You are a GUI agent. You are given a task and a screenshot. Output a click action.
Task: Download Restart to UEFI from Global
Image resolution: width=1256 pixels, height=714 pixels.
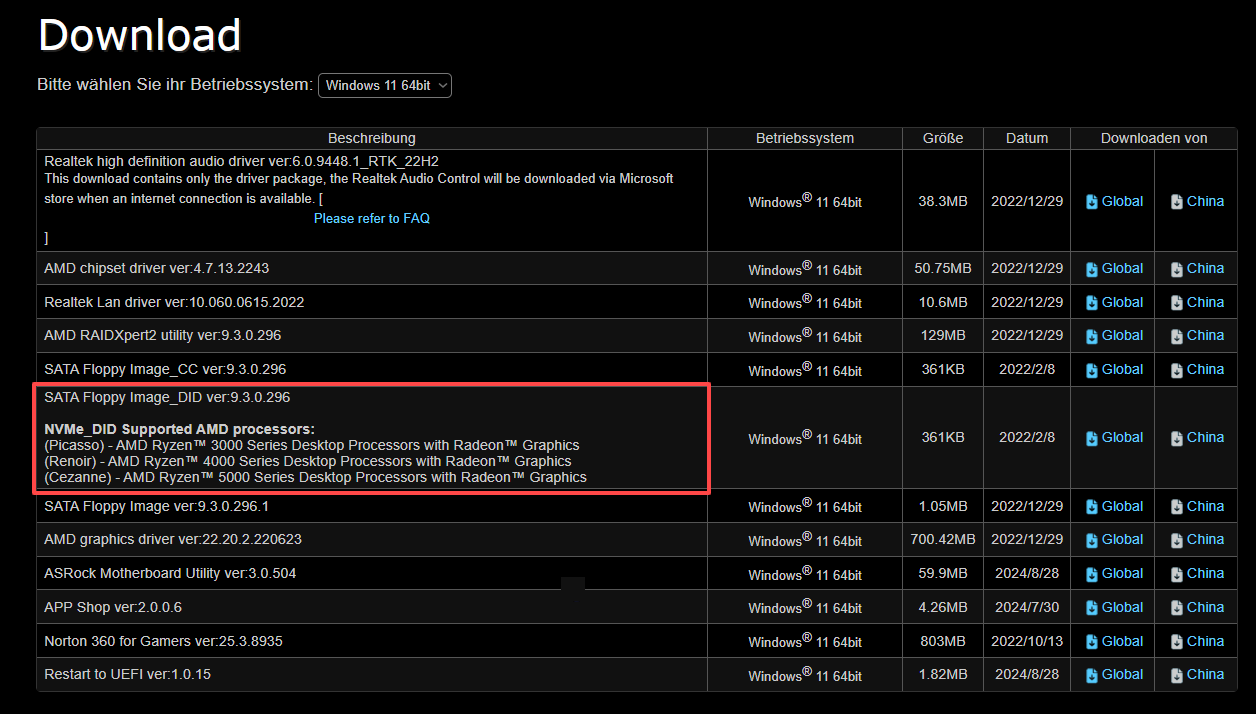tap(1114, 674)
